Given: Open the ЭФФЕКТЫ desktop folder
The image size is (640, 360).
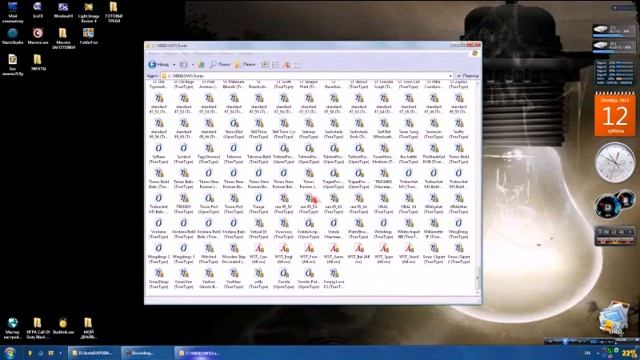Looking at the screenshot, I should coord(38,62).
